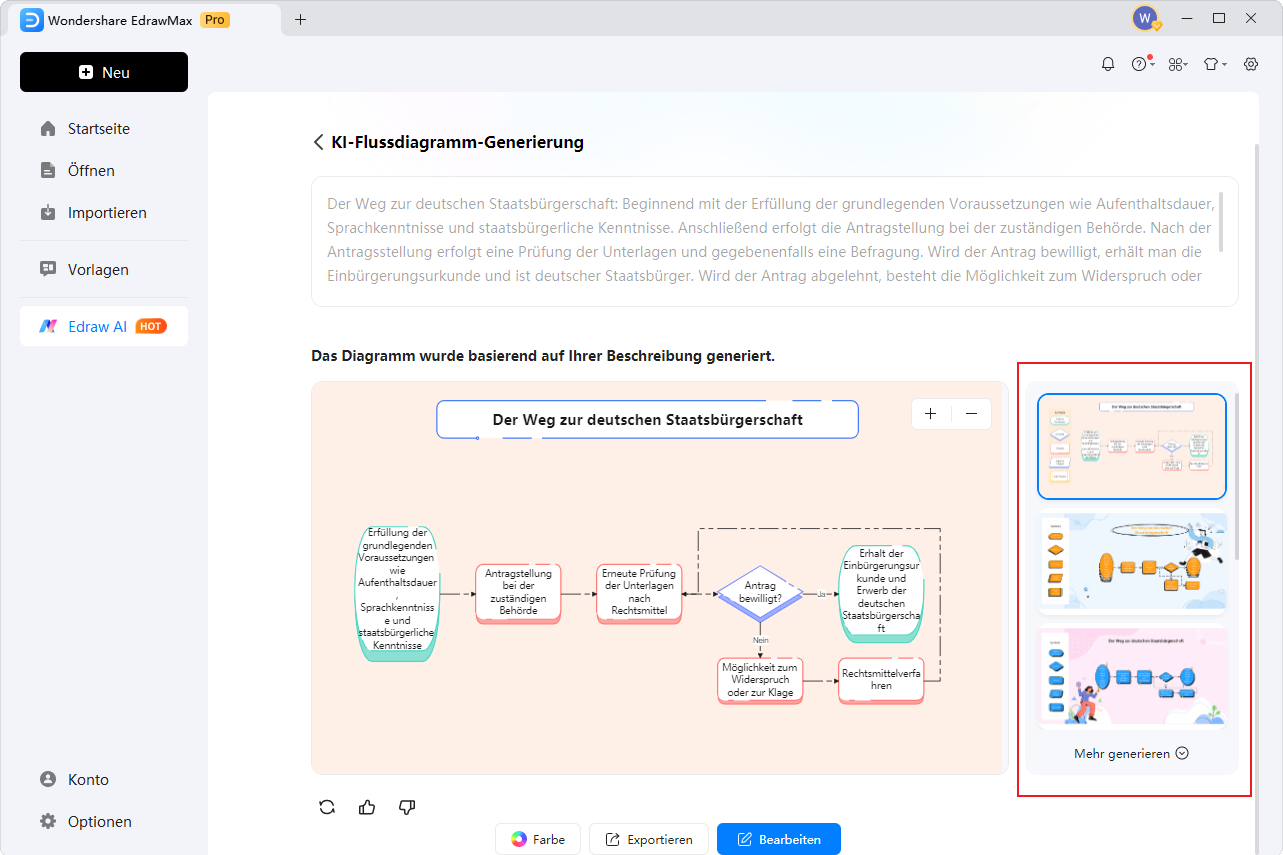Viewport: 1283px width, 855px height.
Task: Click the Neu button to create new document
Action: click(103, 71)
